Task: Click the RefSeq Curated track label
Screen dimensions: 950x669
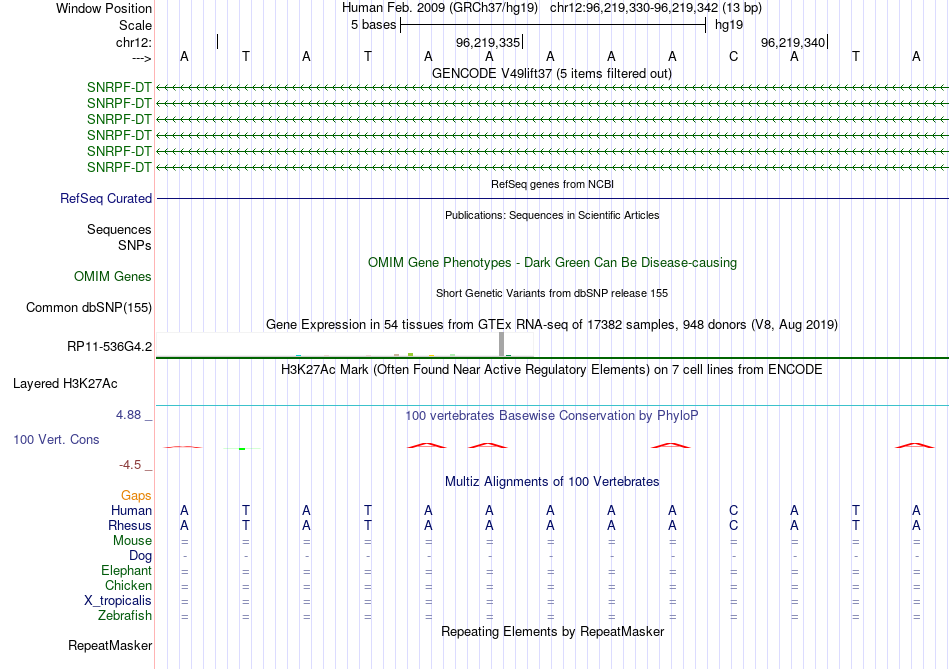Action: coord(106,198)
